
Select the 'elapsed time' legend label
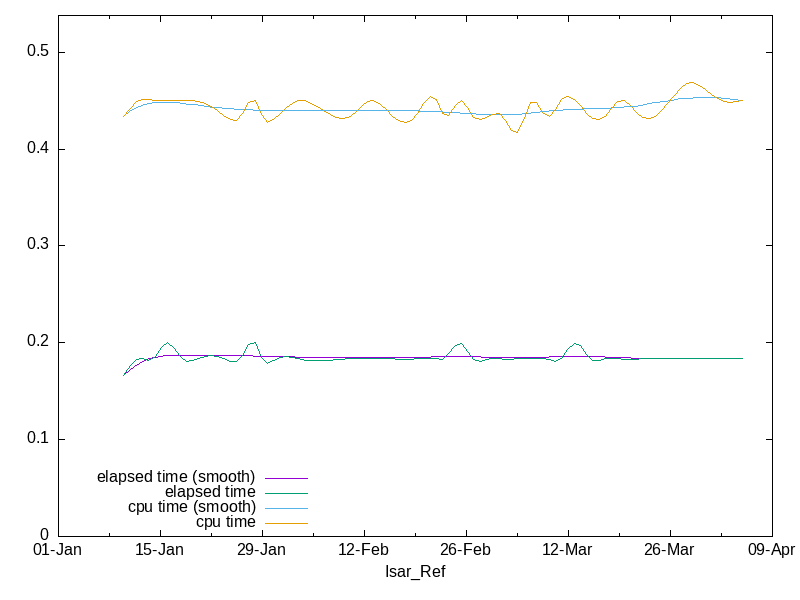tap(210, 492)
